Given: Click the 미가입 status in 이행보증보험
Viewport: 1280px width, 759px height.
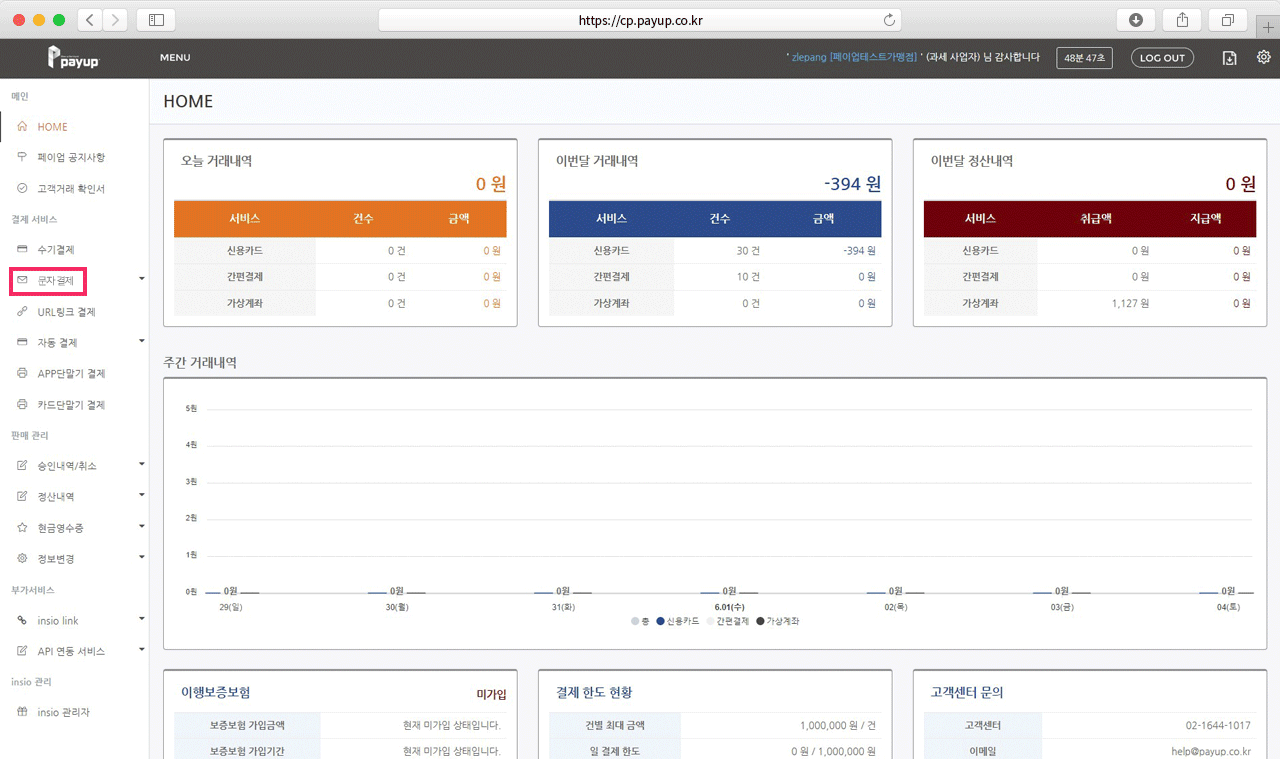Looking at the screenshot, I should [491, 694].
